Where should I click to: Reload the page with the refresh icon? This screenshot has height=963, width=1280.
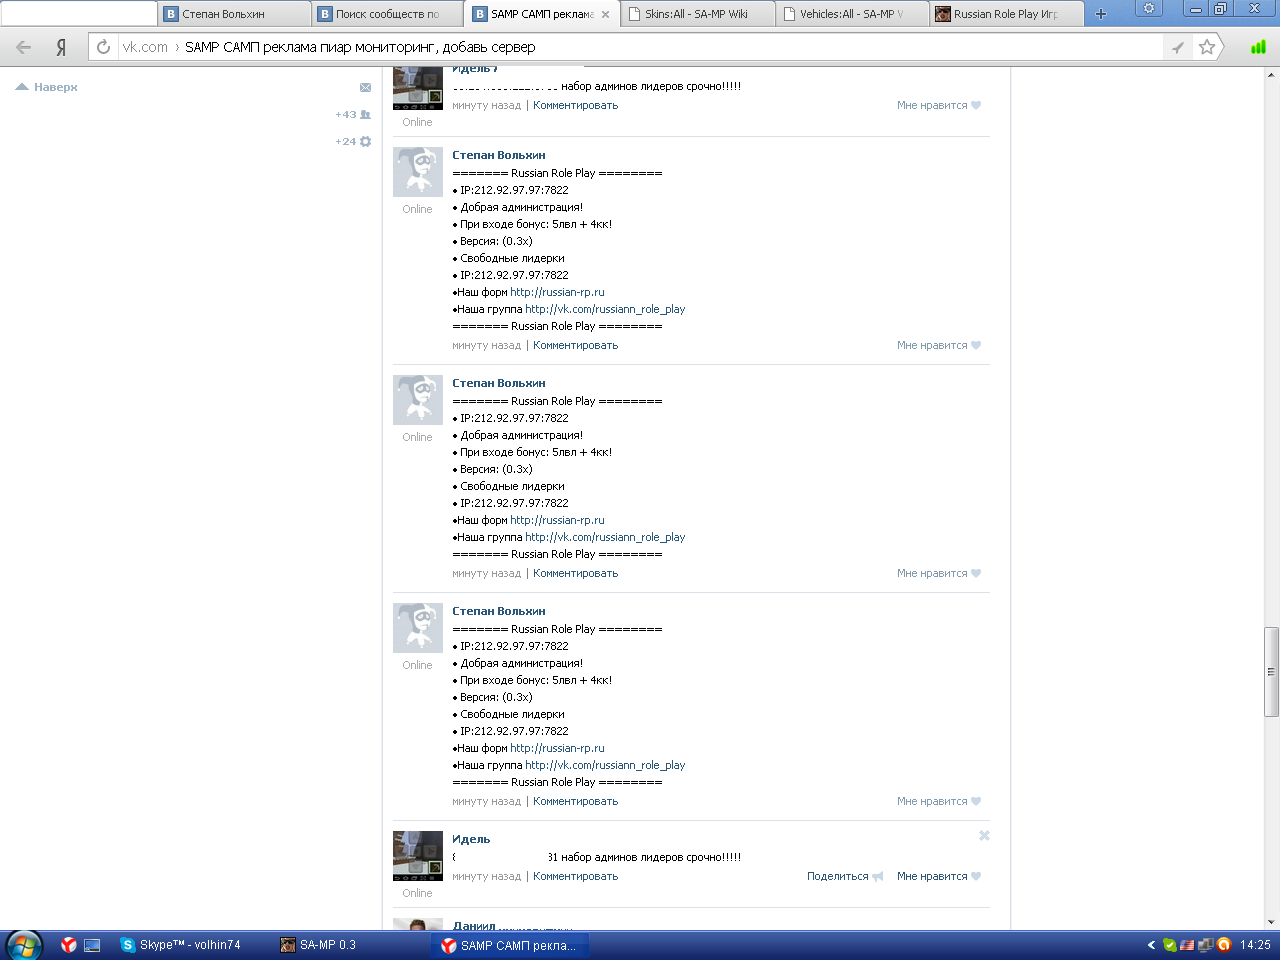click(103, 47)
